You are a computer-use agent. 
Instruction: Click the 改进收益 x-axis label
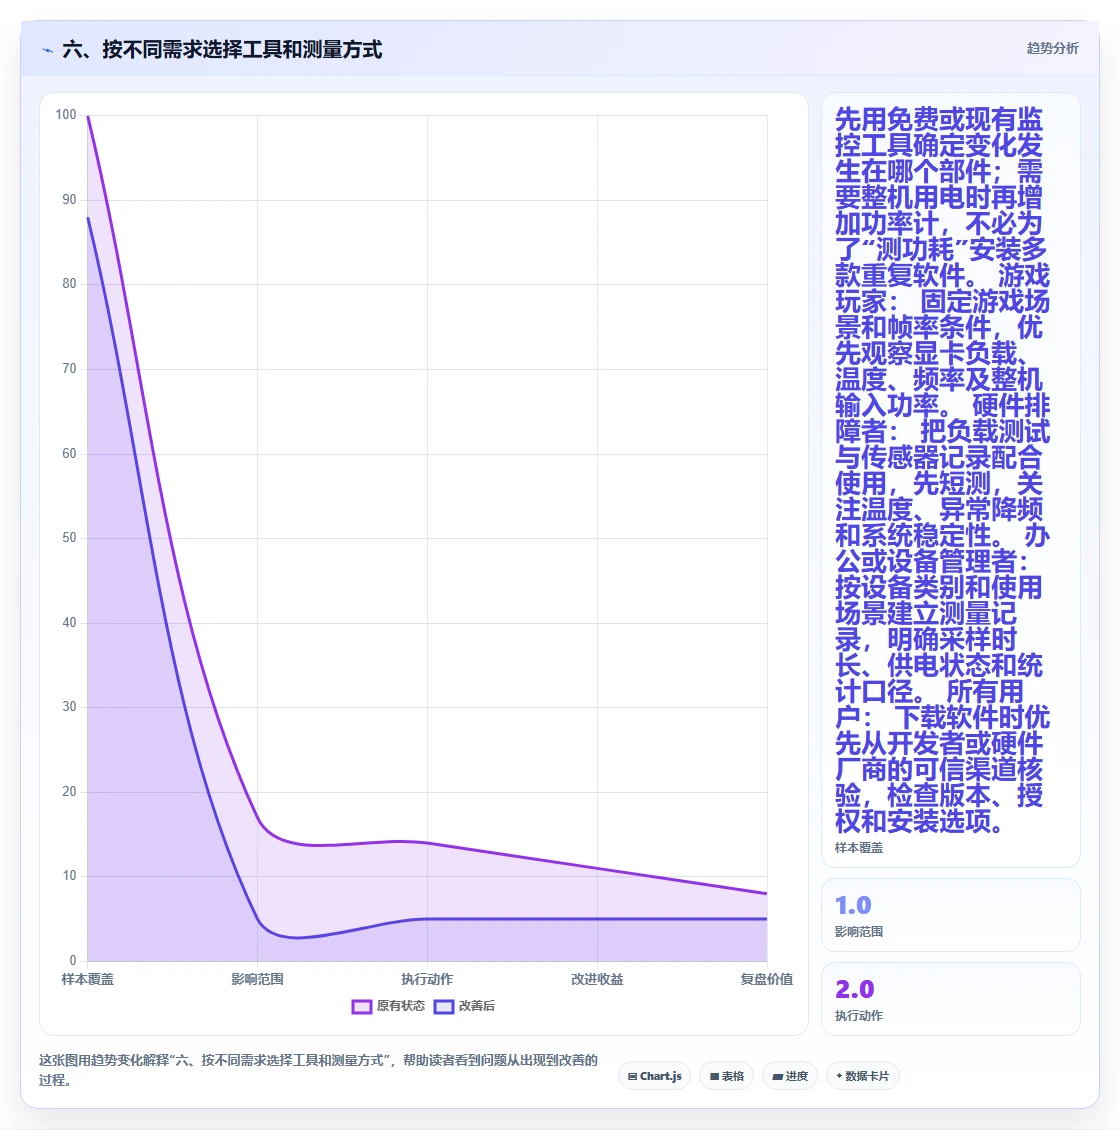(x=597, y=979)
